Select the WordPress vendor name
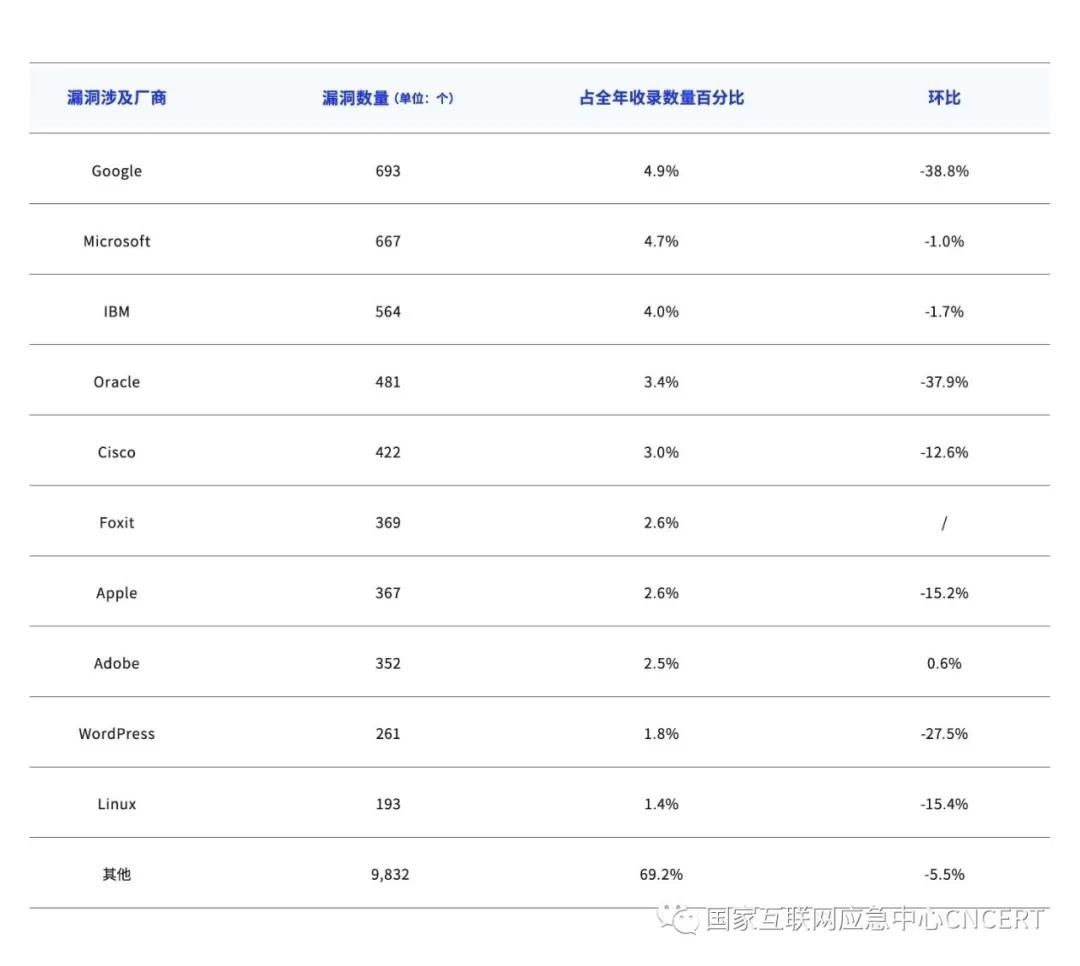Viewport: 1080px width, 966px height. point(117,734)
